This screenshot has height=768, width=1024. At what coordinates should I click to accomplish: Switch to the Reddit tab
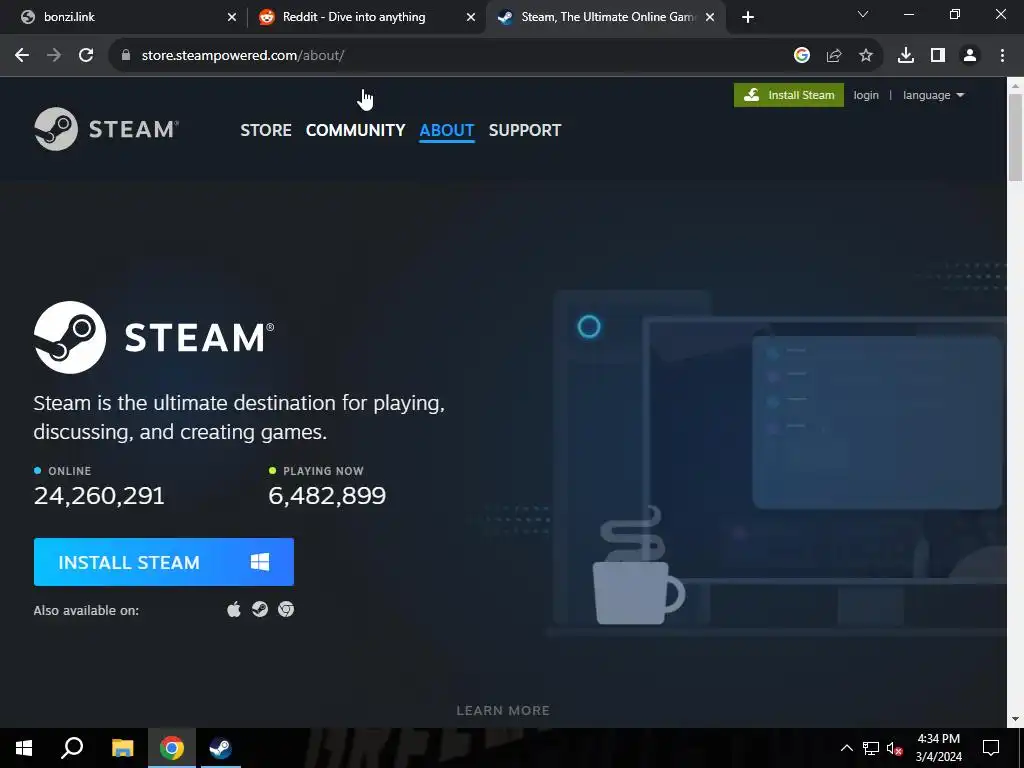click(367, 17)
